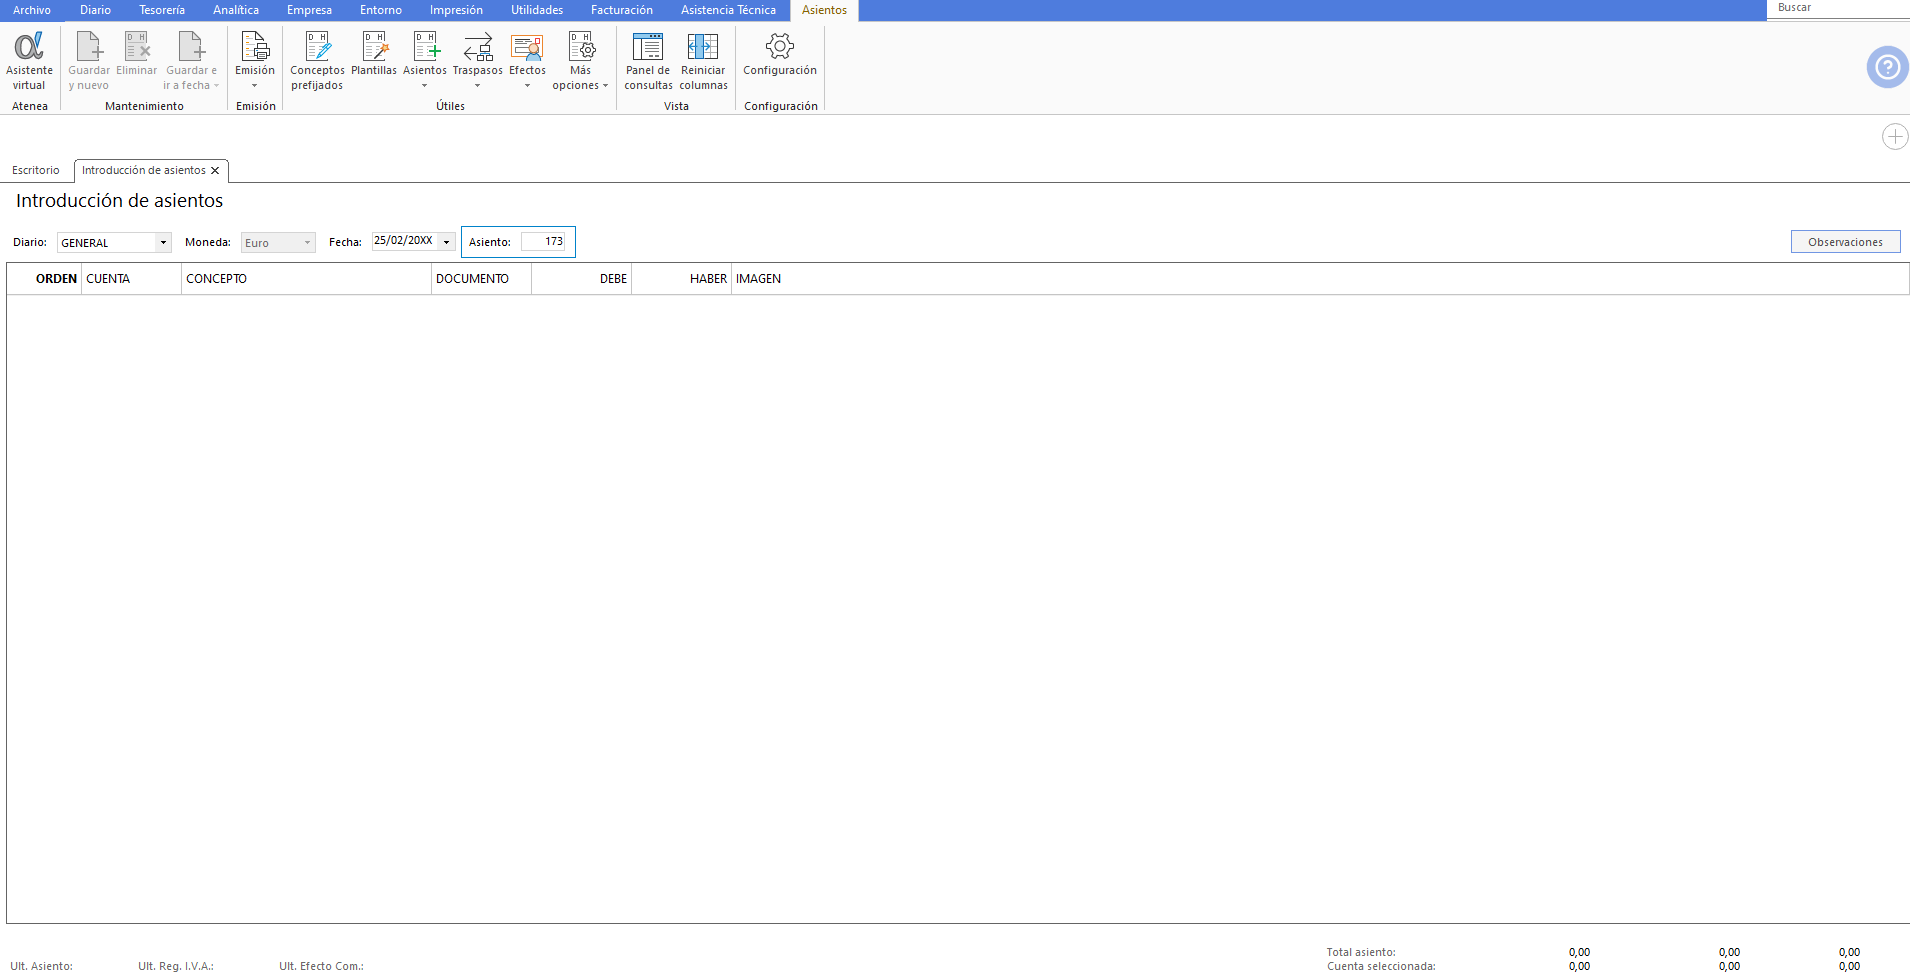
Task: Open Conceptos prefijados
Action: tap(317, 60)
